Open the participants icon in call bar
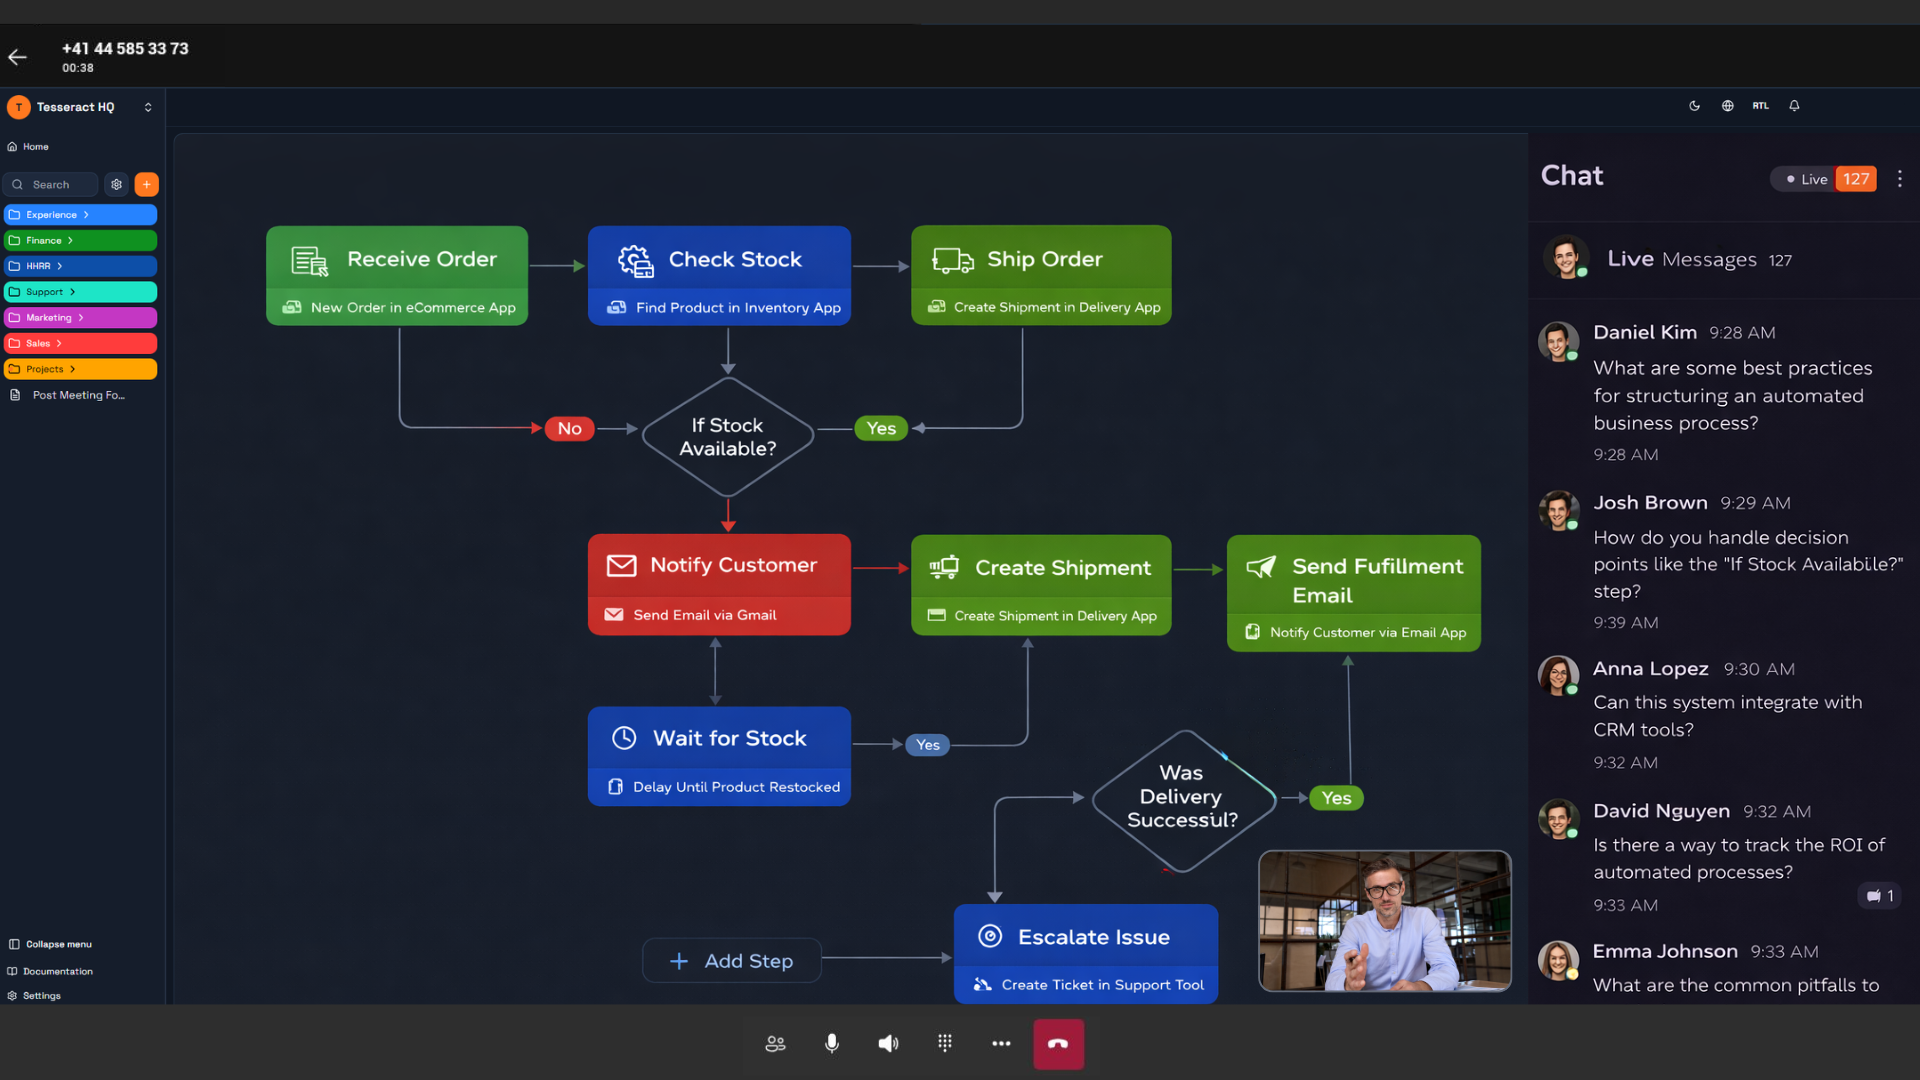The width and height of the screenshot is (1920, 1080). tap(775, 1044)
